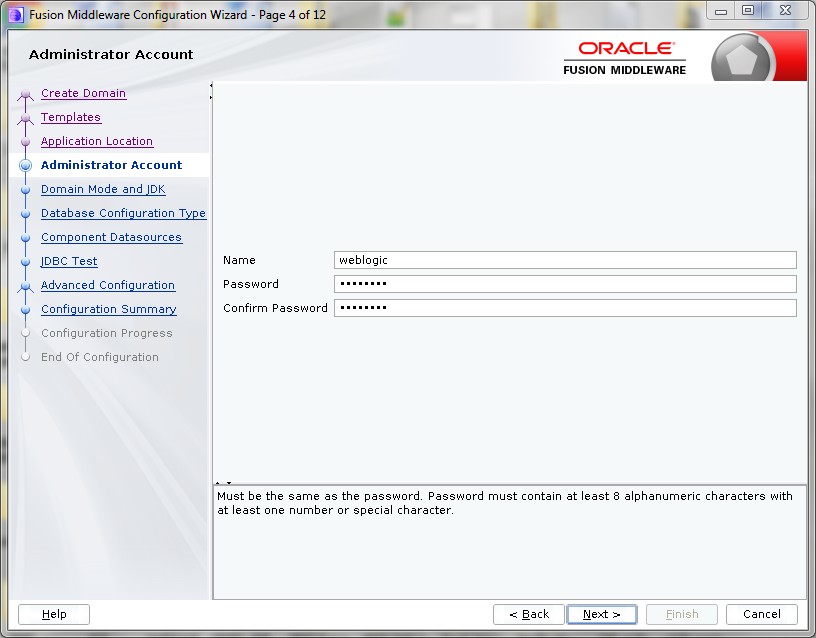
Task: Open the JDBC Test step
Action: click(69, 261)
